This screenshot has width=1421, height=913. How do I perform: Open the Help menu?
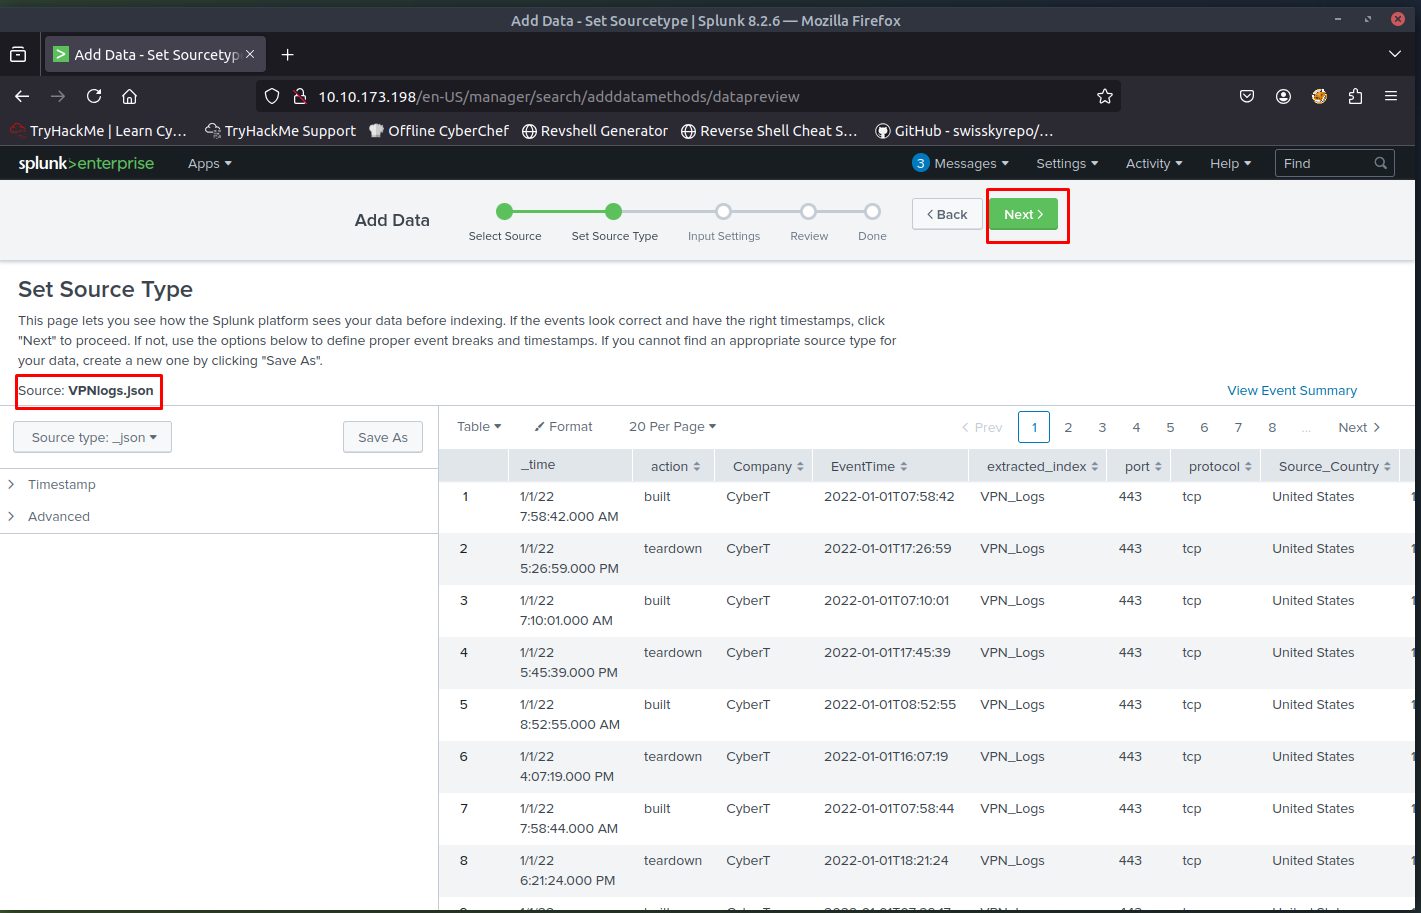tap(1230, 163)
